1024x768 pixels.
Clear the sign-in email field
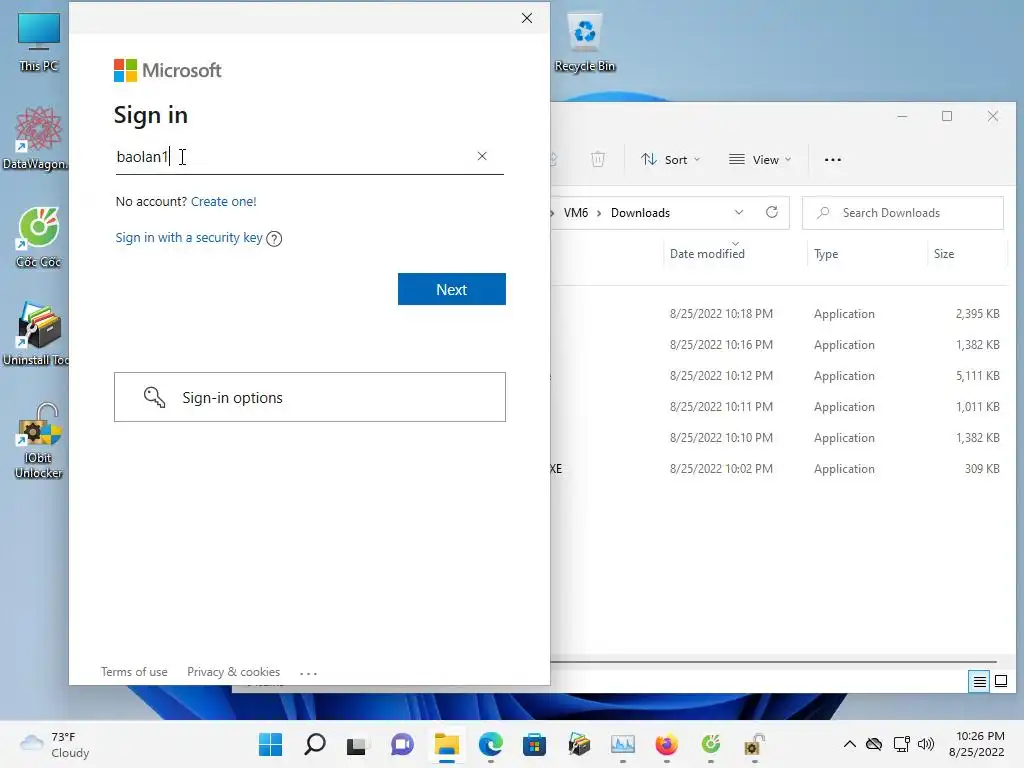tap(482, 156)
